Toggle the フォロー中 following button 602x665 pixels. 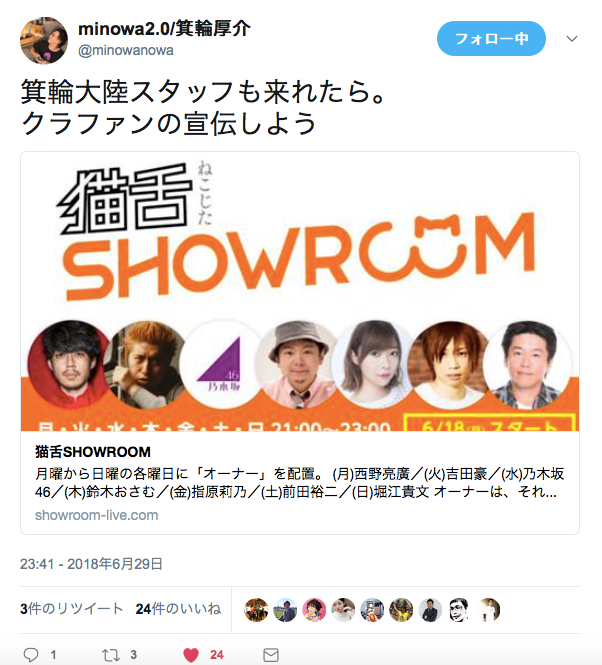[491, 39]
